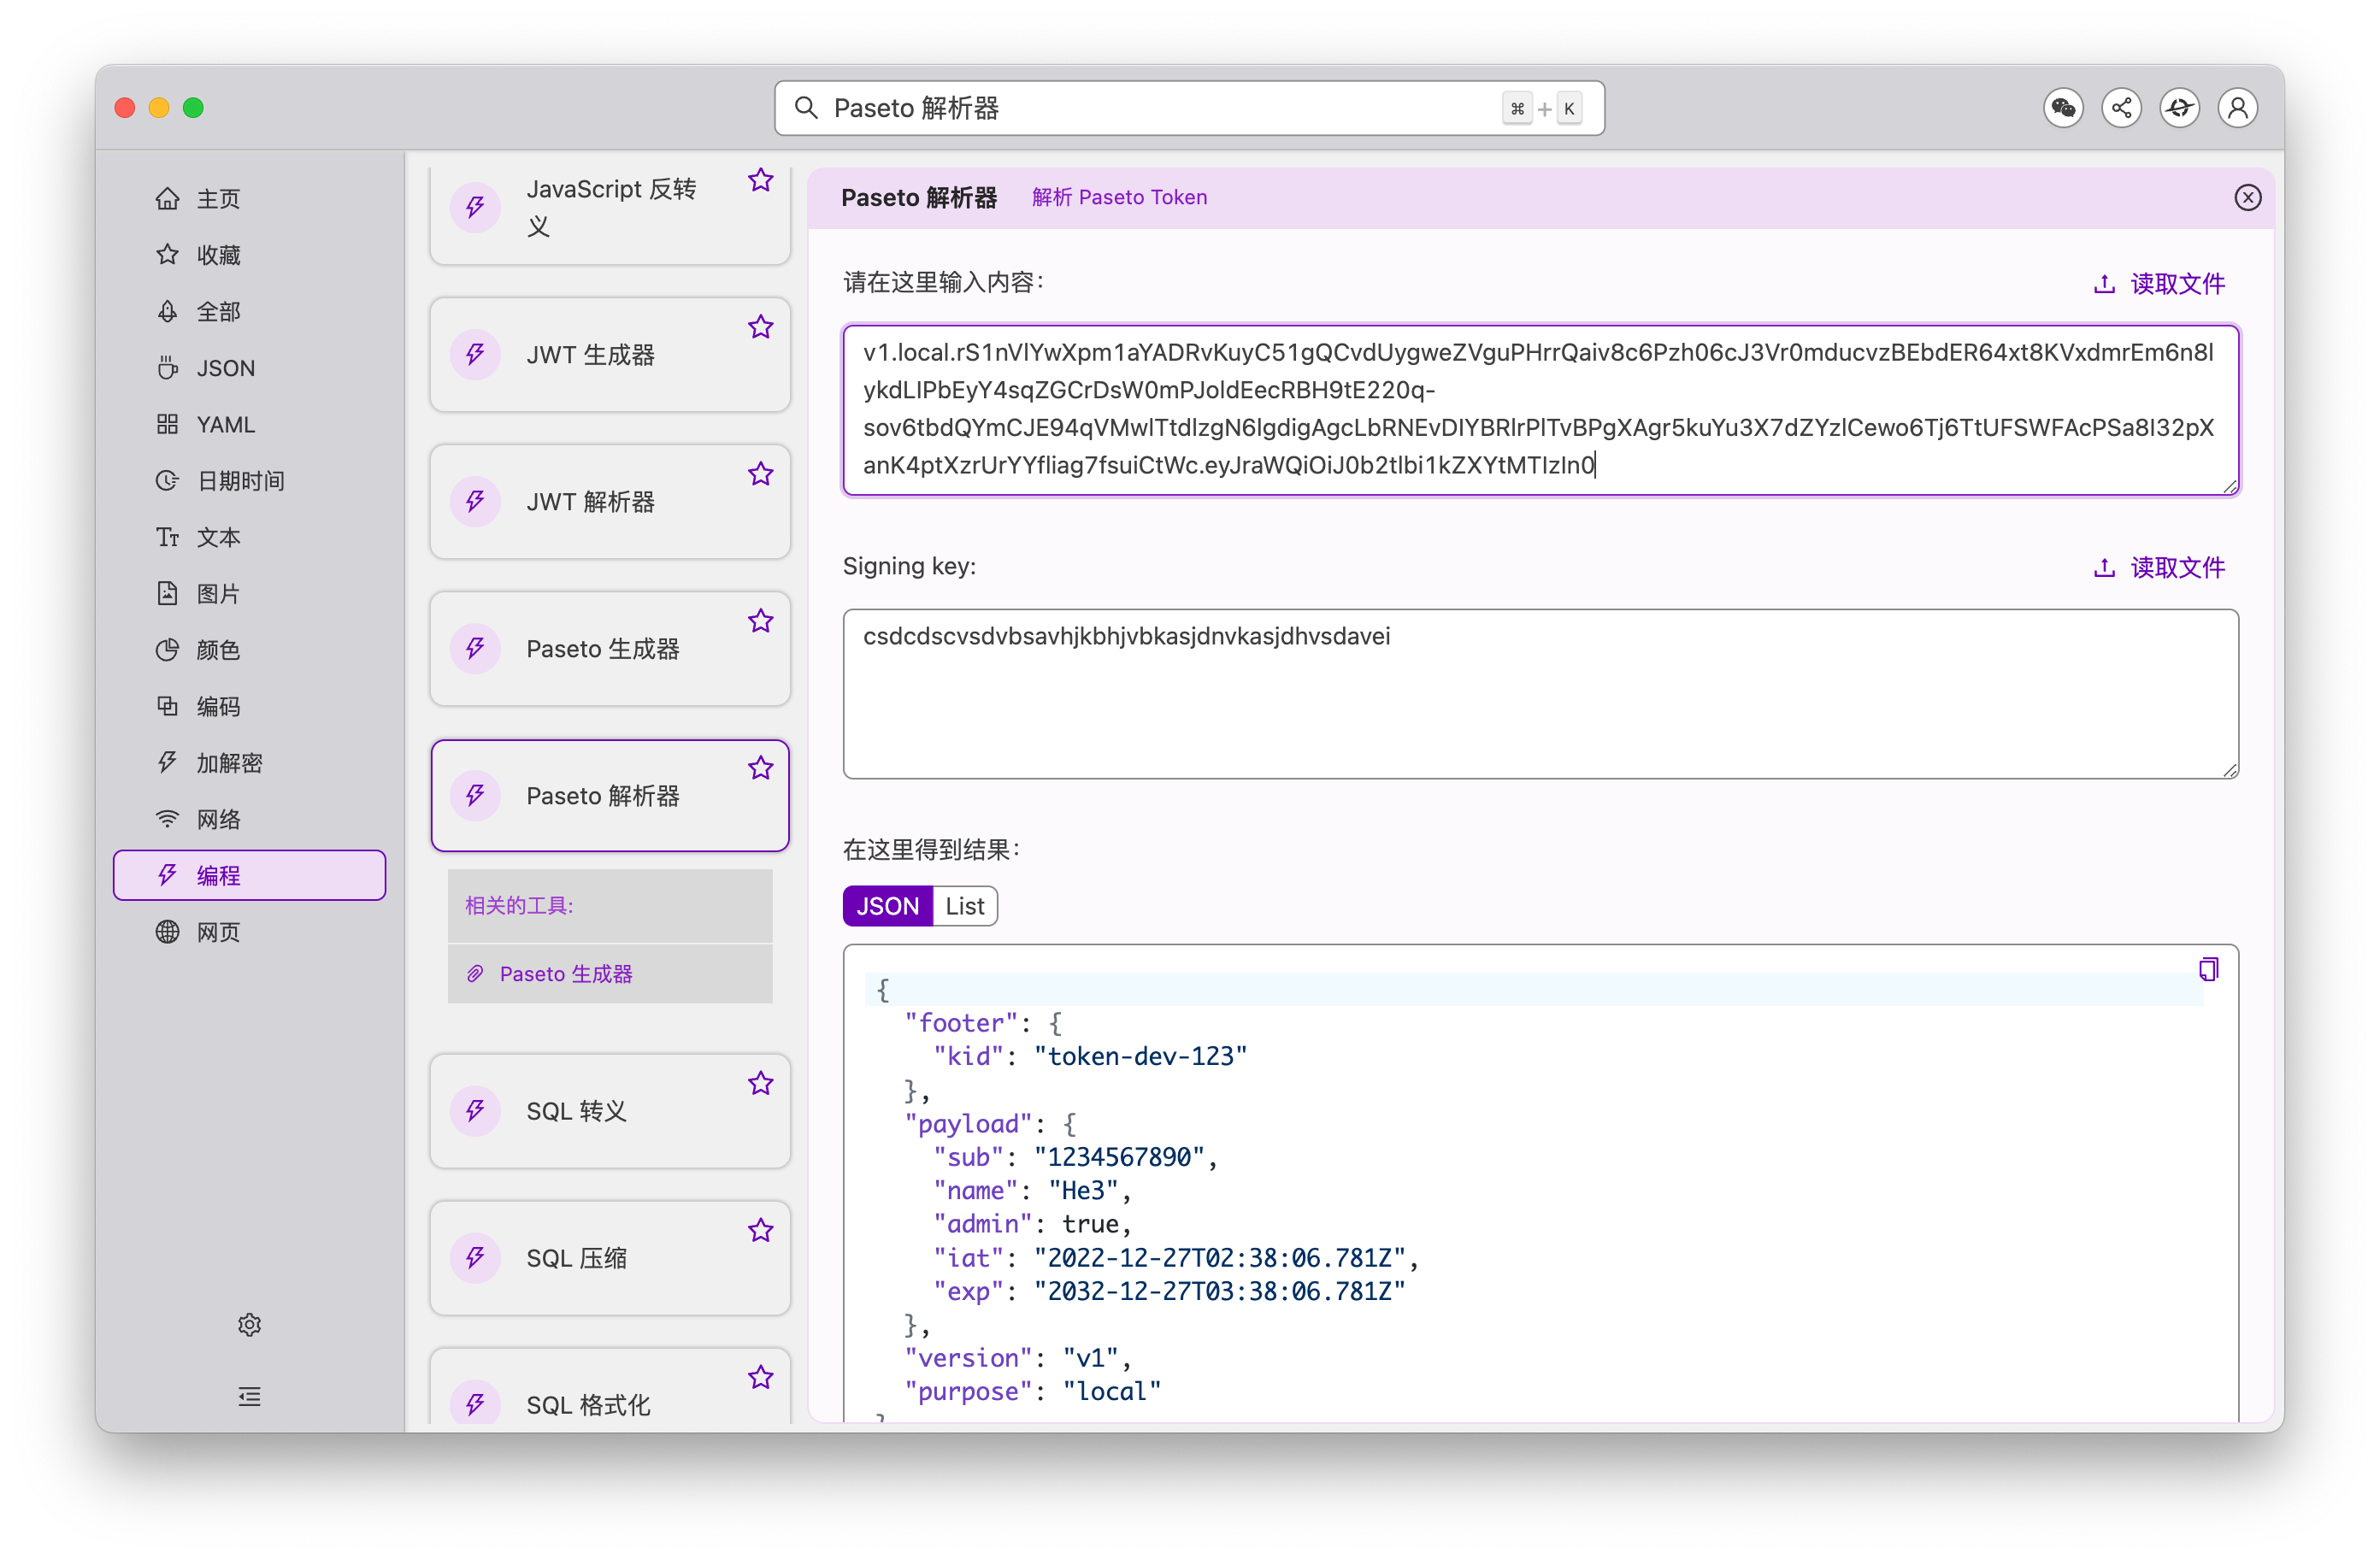Click the search box showing Paseto 解析器
The width and height of the screenshot is (2380, 1559).
coord(1189,108)
